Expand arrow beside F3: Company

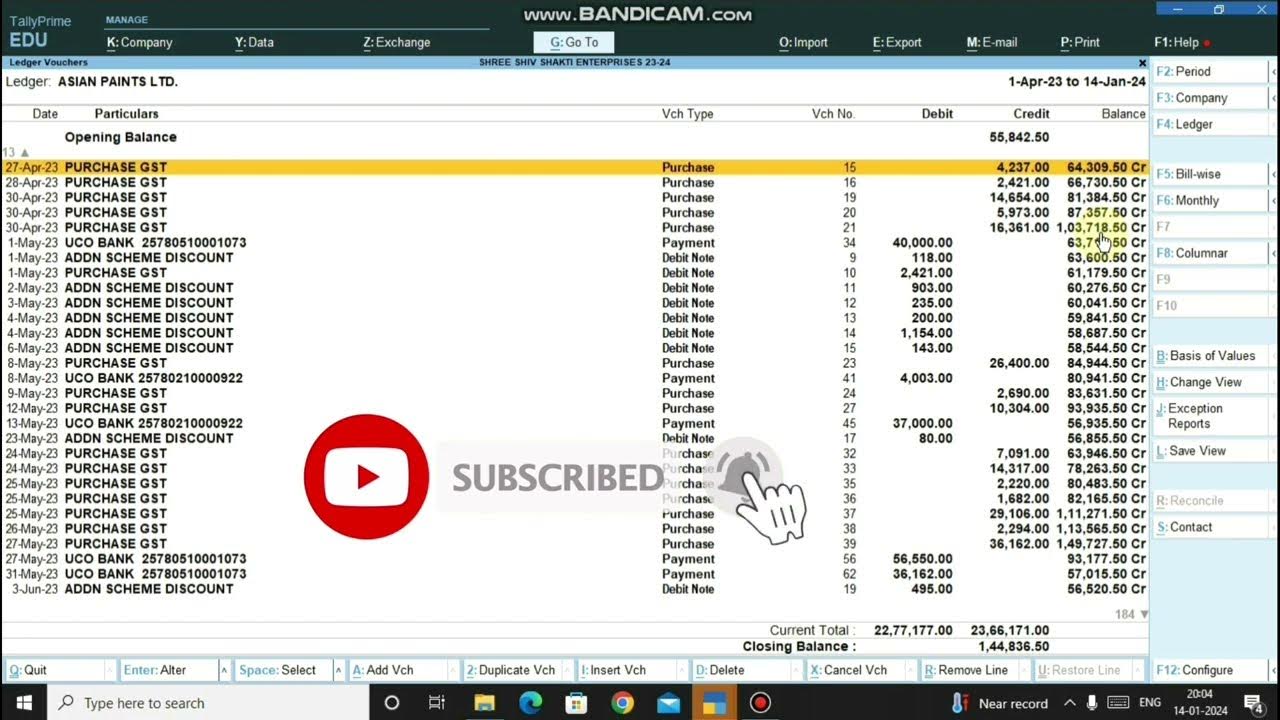1273,98
